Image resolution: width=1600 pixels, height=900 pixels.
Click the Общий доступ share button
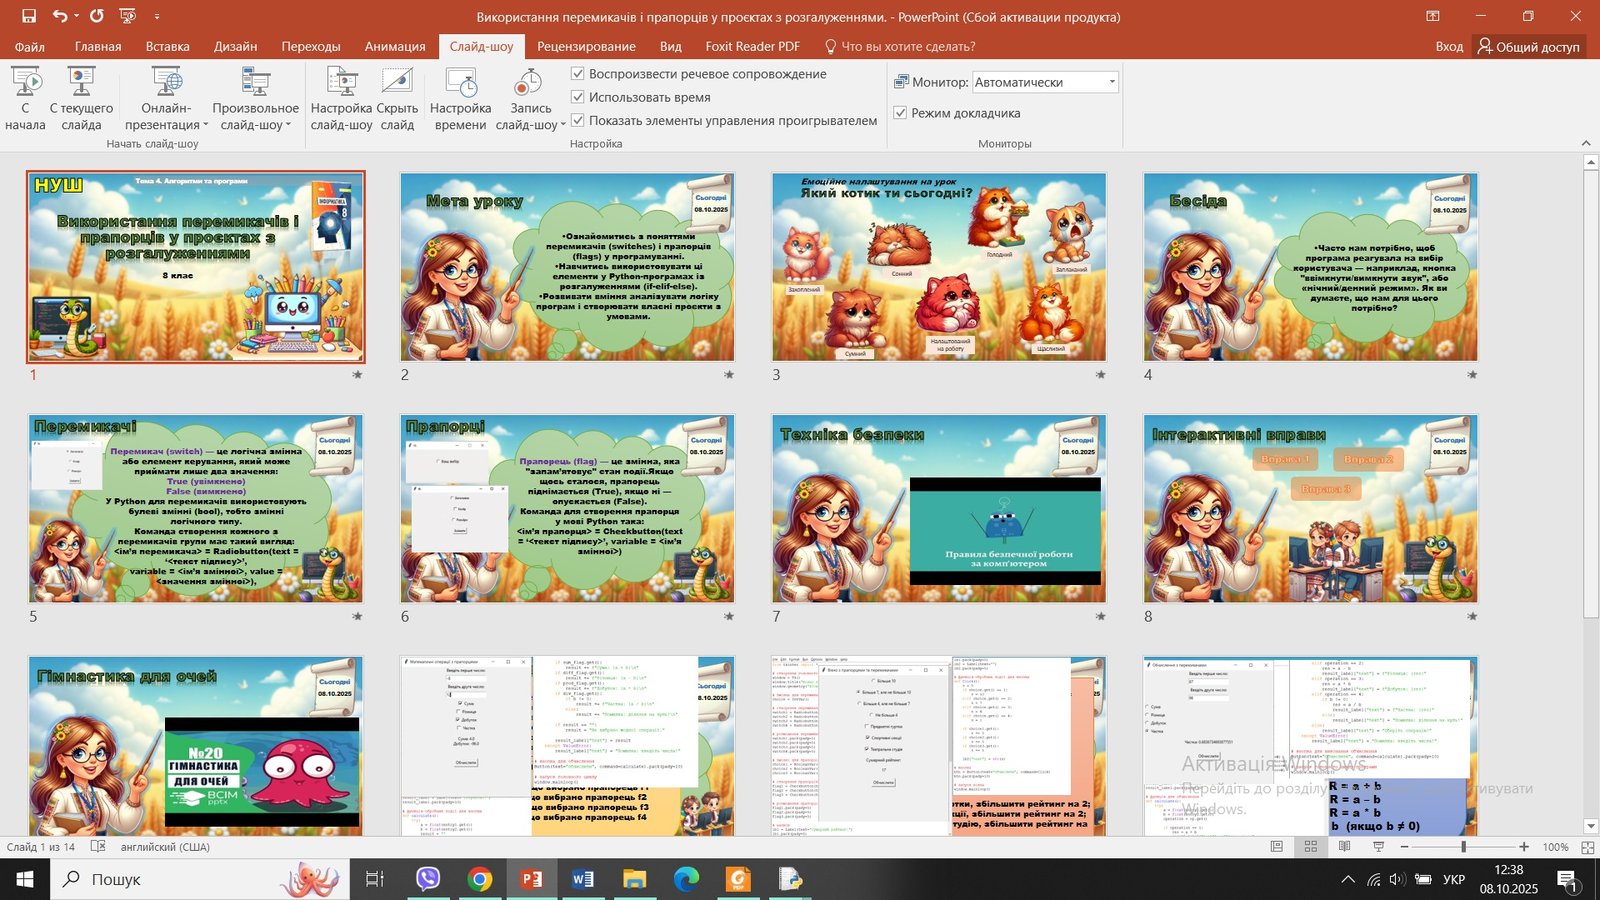coord(1529,46)
